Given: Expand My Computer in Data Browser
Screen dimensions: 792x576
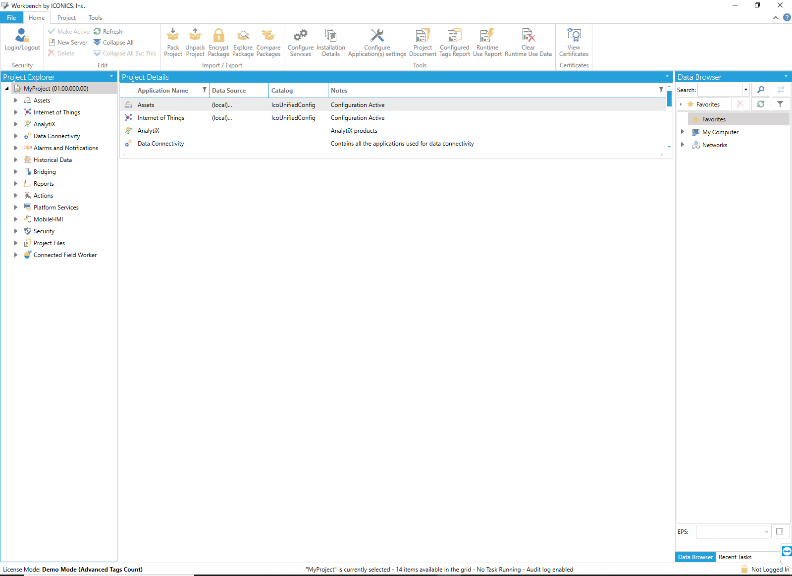Looking at the screenshot, I should coord(682,131).
